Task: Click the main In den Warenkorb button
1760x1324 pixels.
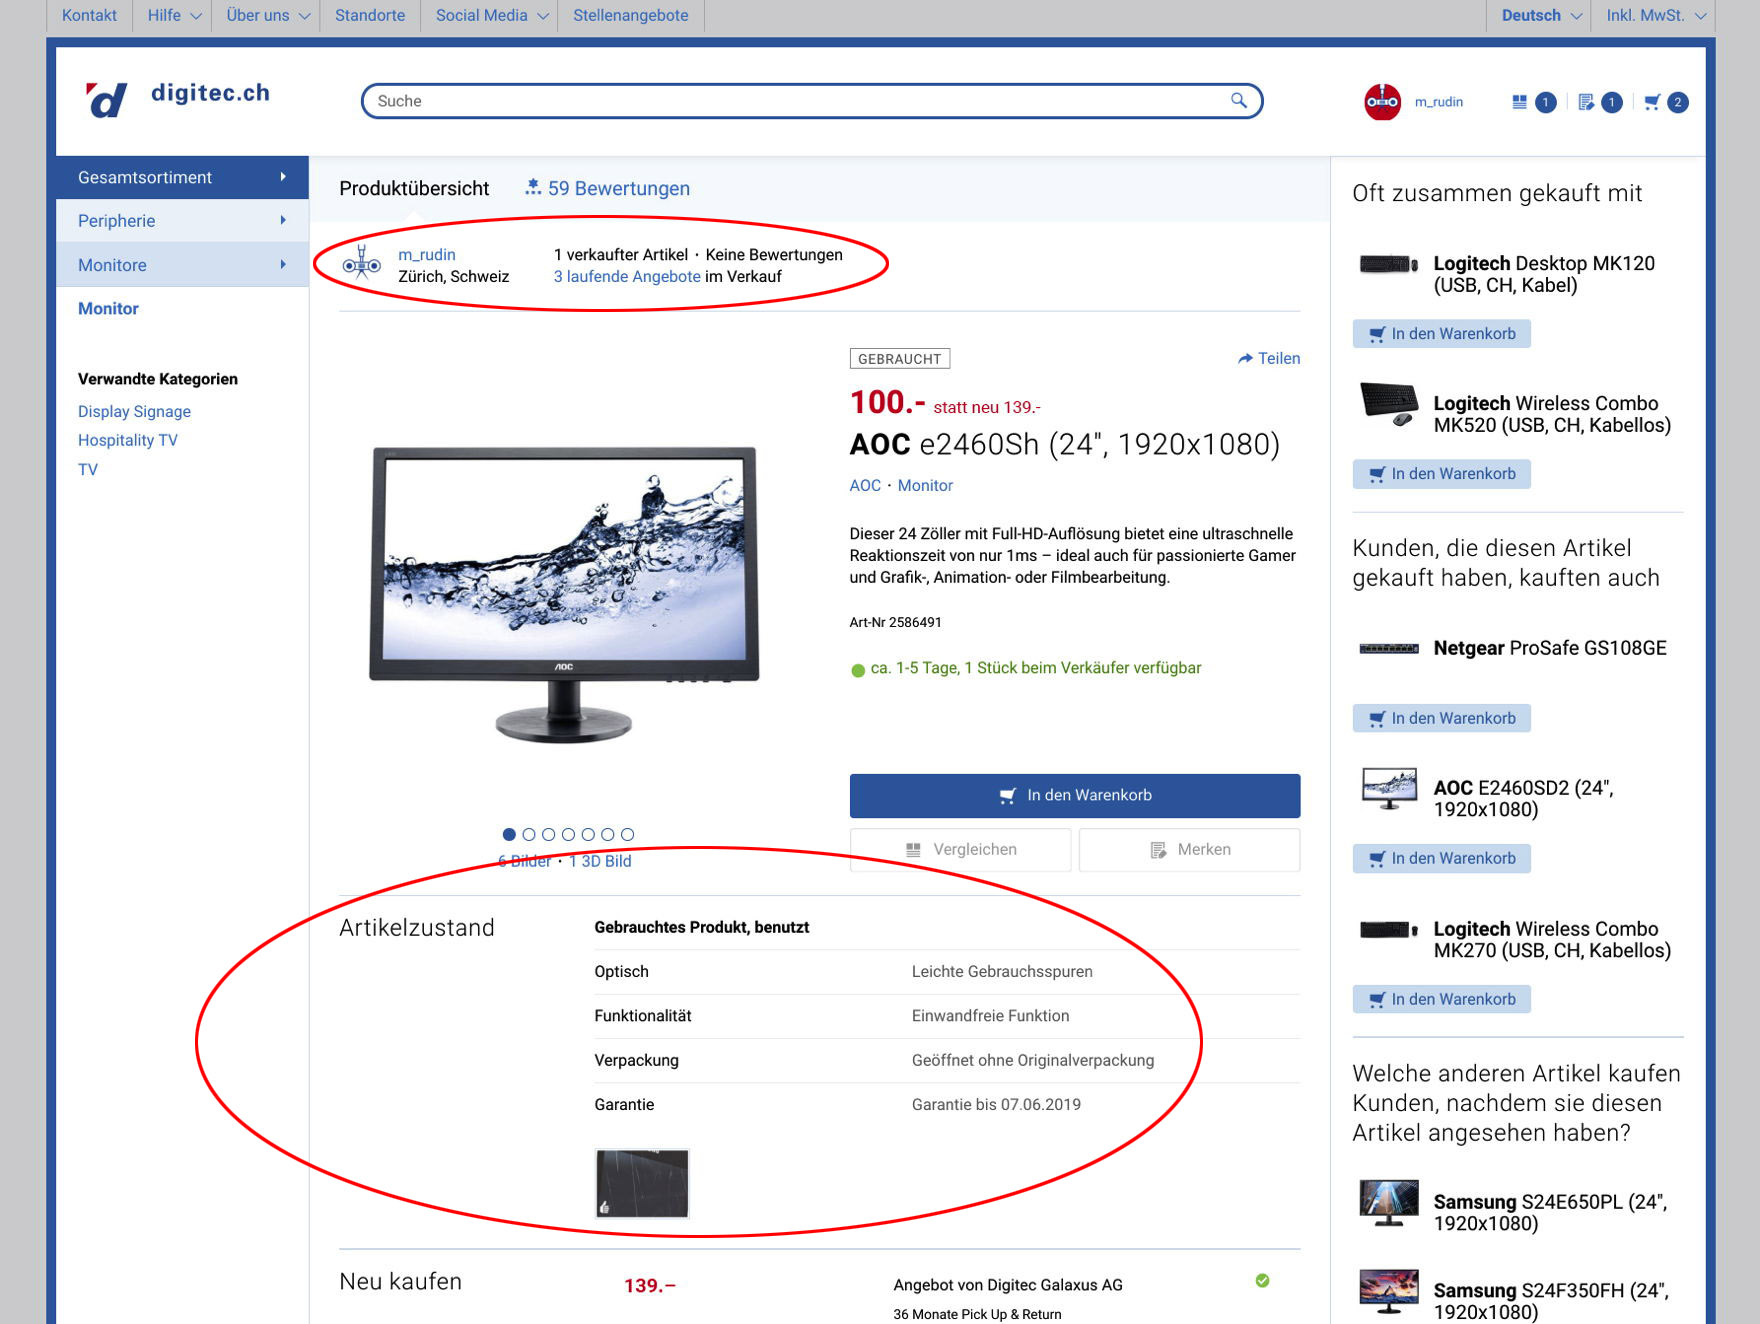Action: tap(1074, 795)
